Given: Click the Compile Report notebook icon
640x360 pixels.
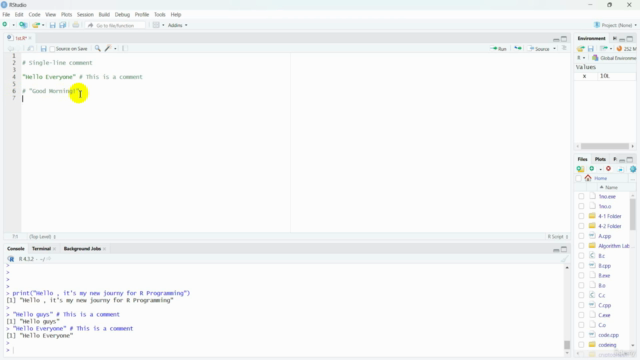Looking at the screenshot, I should click(x=124, y=49).
